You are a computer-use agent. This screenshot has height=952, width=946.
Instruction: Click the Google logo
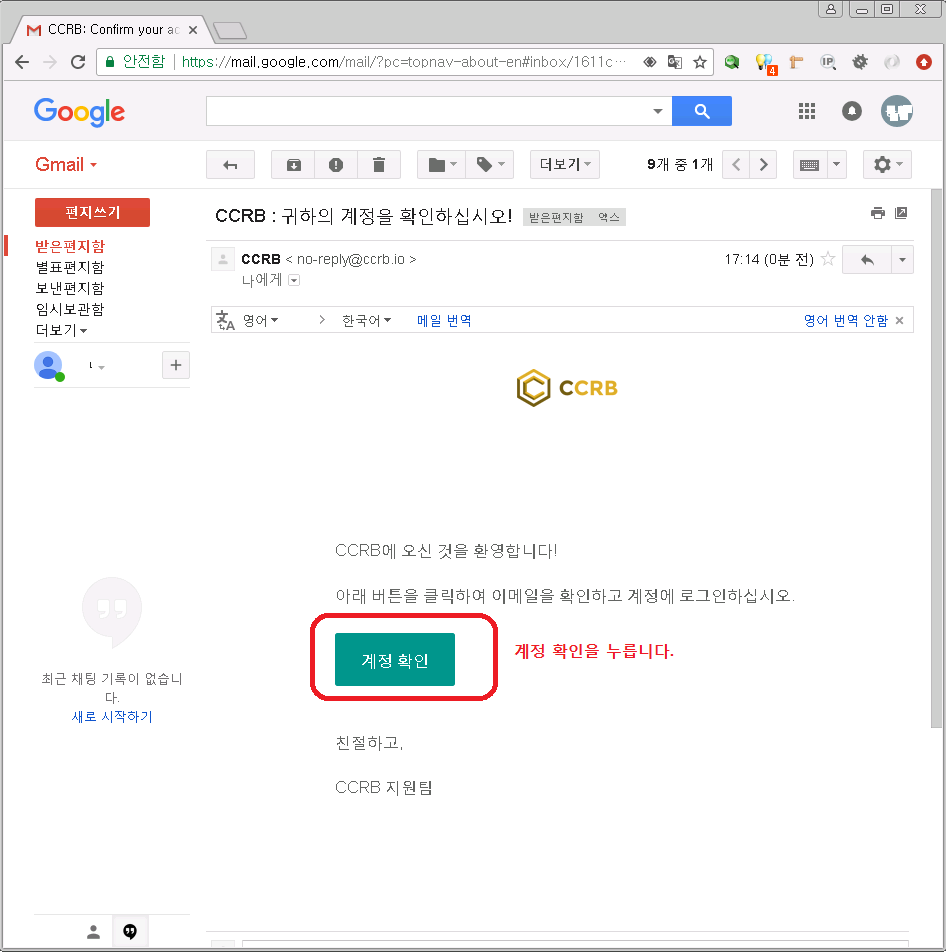pyautogui.click(x=80, y=112)
